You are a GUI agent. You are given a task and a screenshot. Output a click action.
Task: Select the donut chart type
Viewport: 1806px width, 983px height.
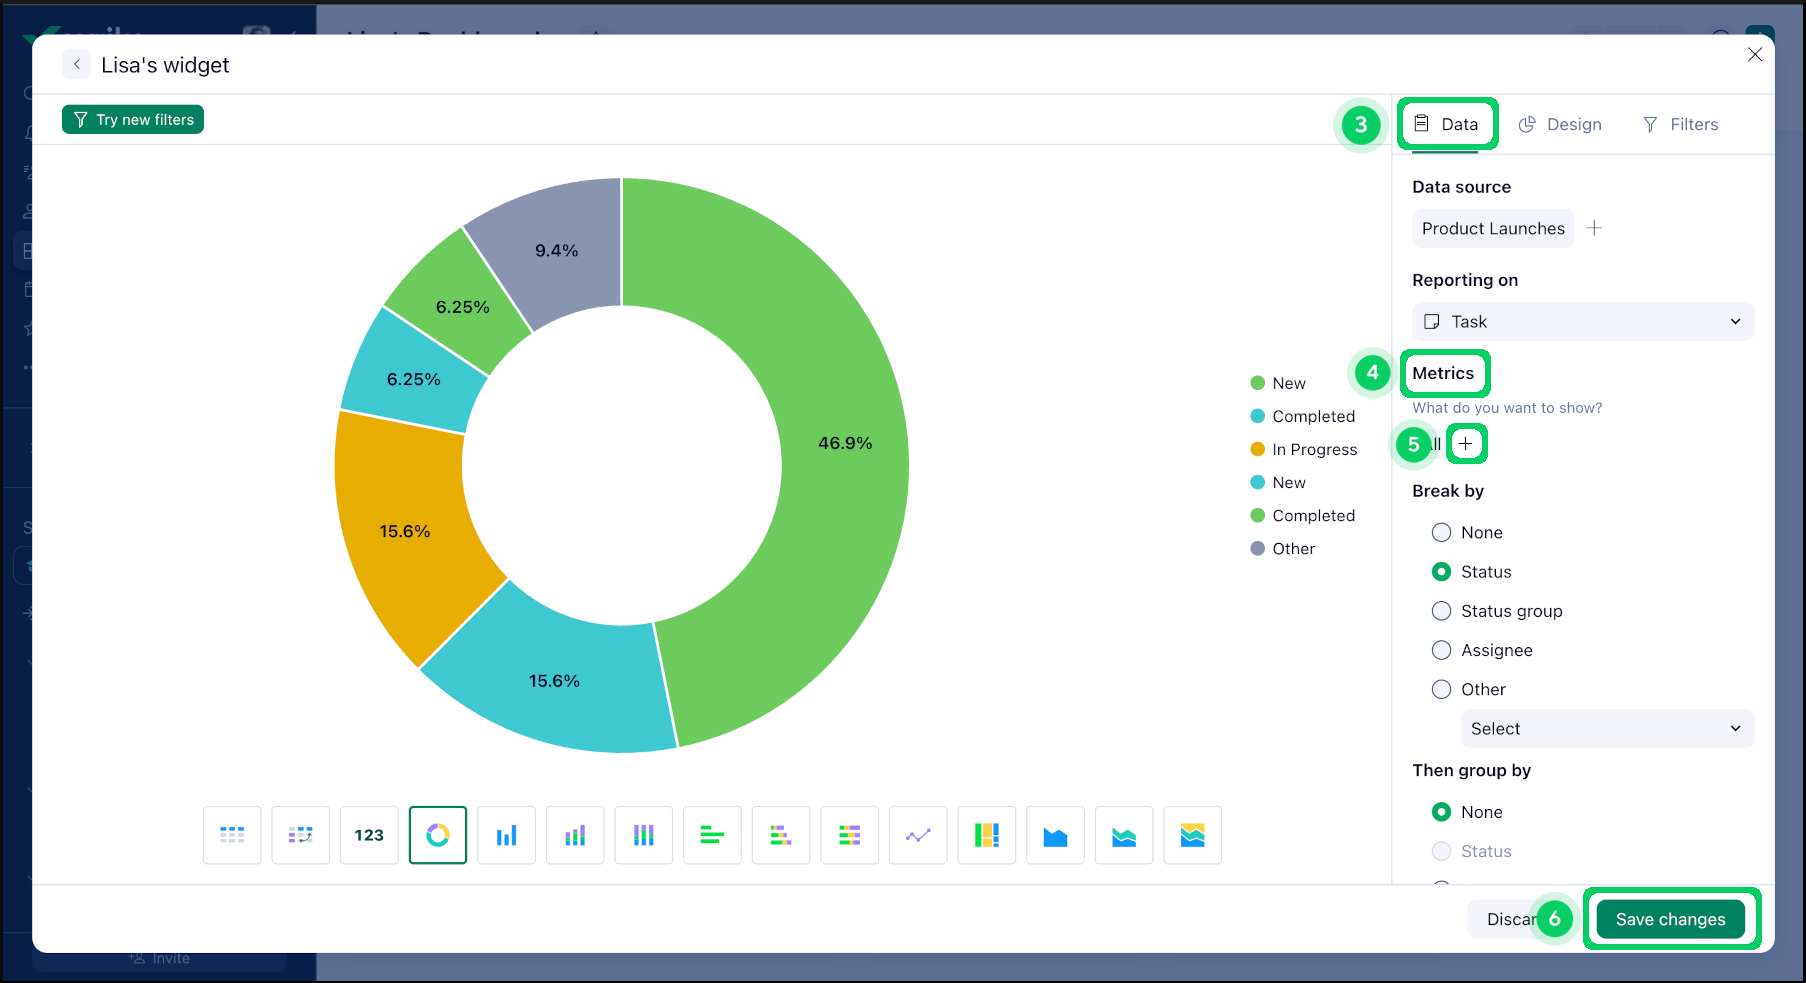437,835
